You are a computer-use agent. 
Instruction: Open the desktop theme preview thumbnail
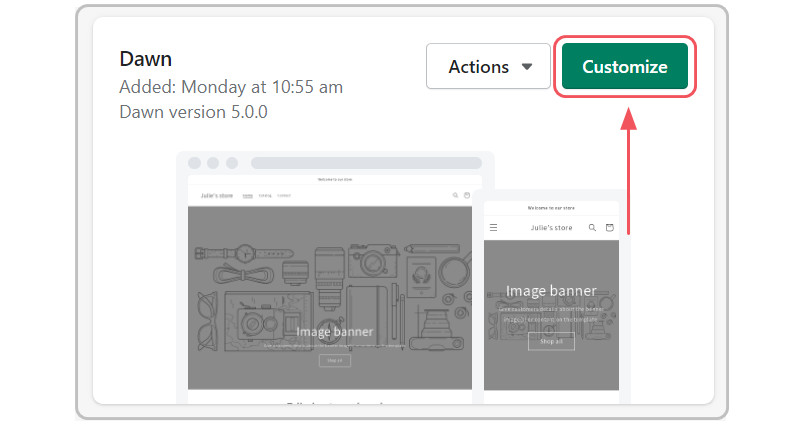pos(330,278)
